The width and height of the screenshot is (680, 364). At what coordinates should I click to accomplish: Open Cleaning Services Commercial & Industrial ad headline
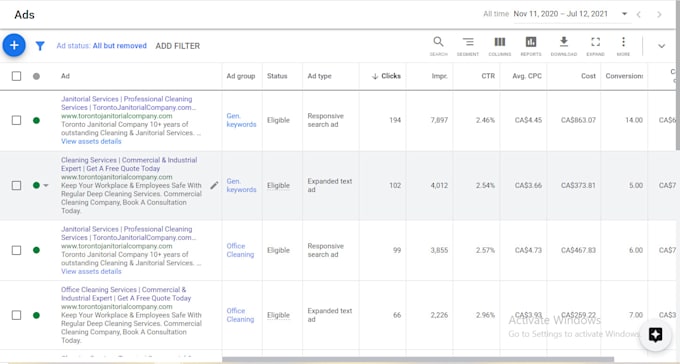coord(129,164)
